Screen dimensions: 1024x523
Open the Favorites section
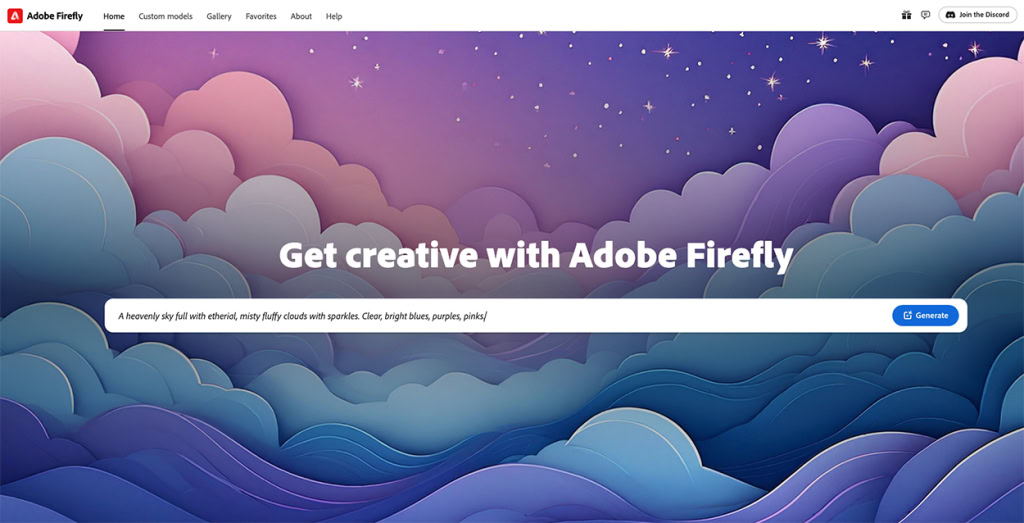261,16
